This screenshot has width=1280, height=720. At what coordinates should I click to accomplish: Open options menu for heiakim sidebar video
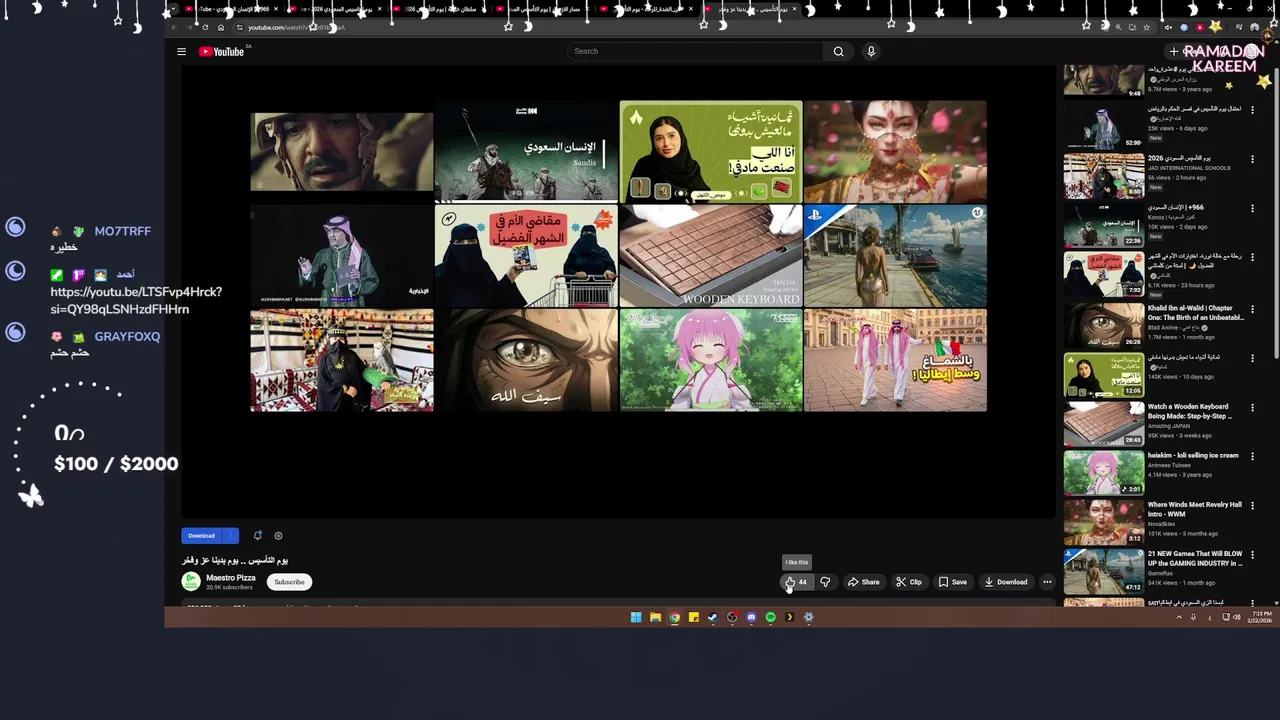coord(1252,456)
